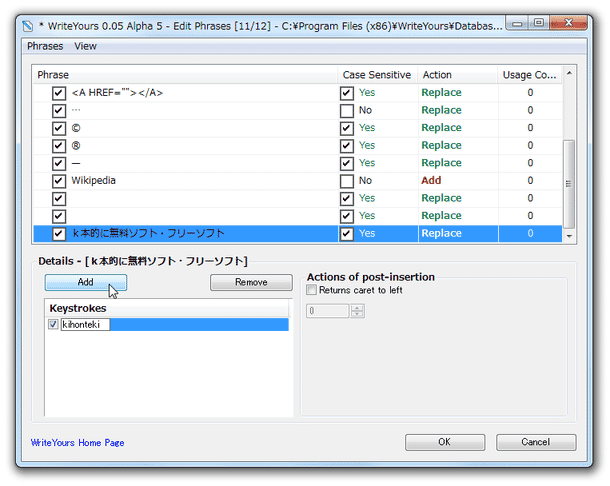The height and width of the screenshot is (486, 610).
Task: Click the OK button
Action: pyautogui.click(x=445, y=442)
